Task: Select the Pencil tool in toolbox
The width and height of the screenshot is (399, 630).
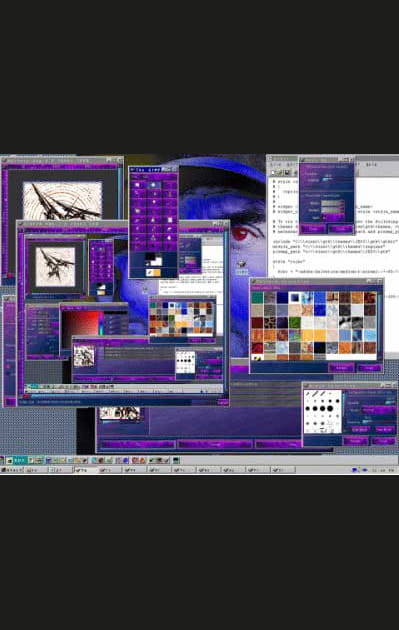Action: 137,228
